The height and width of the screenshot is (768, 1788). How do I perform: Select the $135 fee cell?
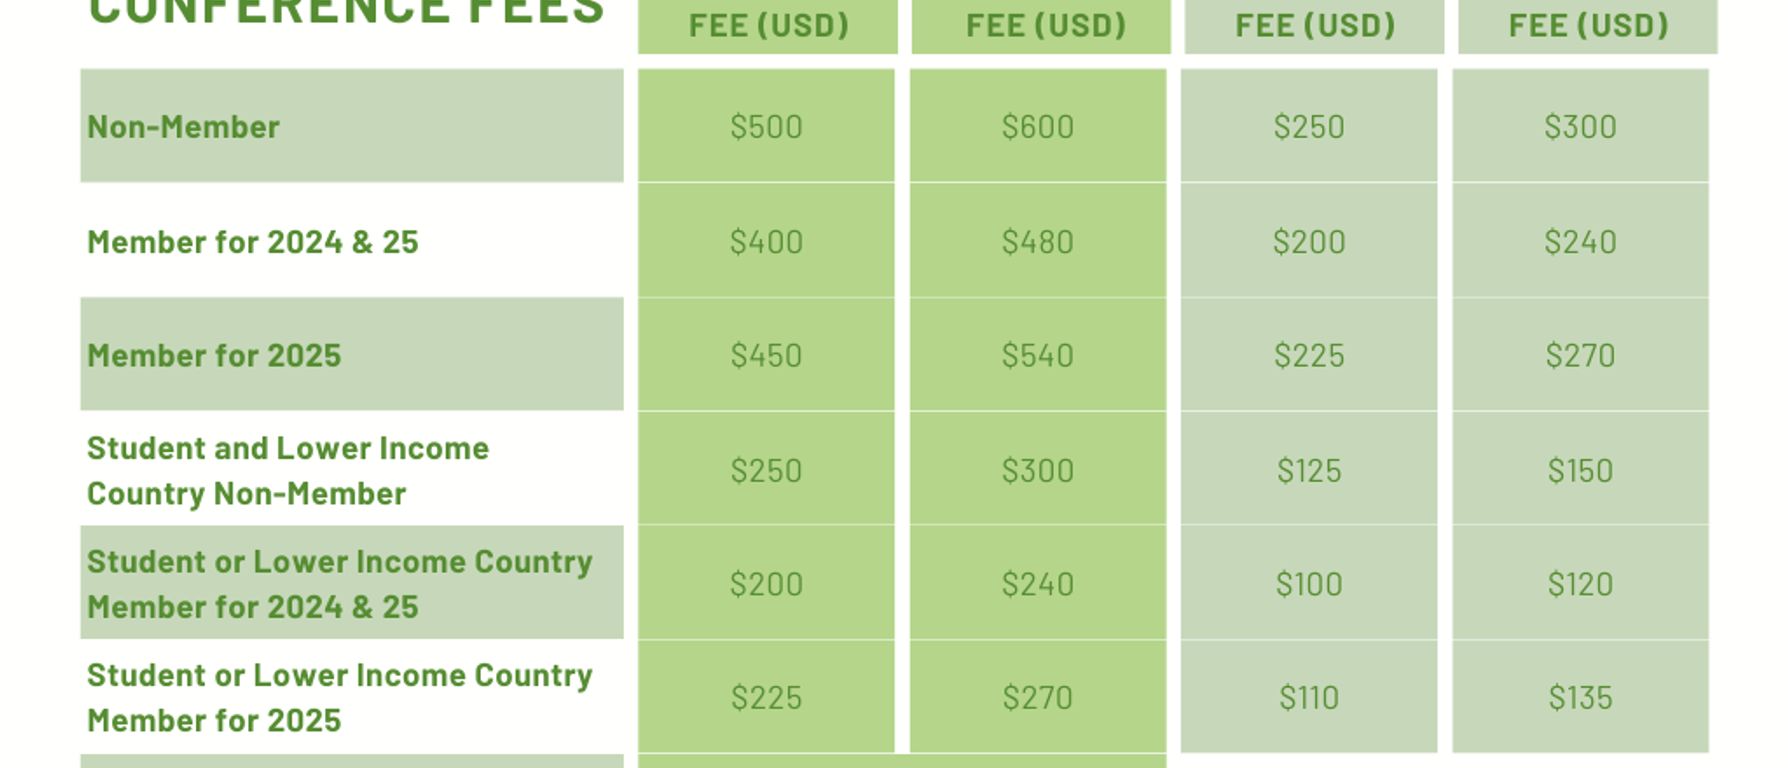tap(1580, 698)
